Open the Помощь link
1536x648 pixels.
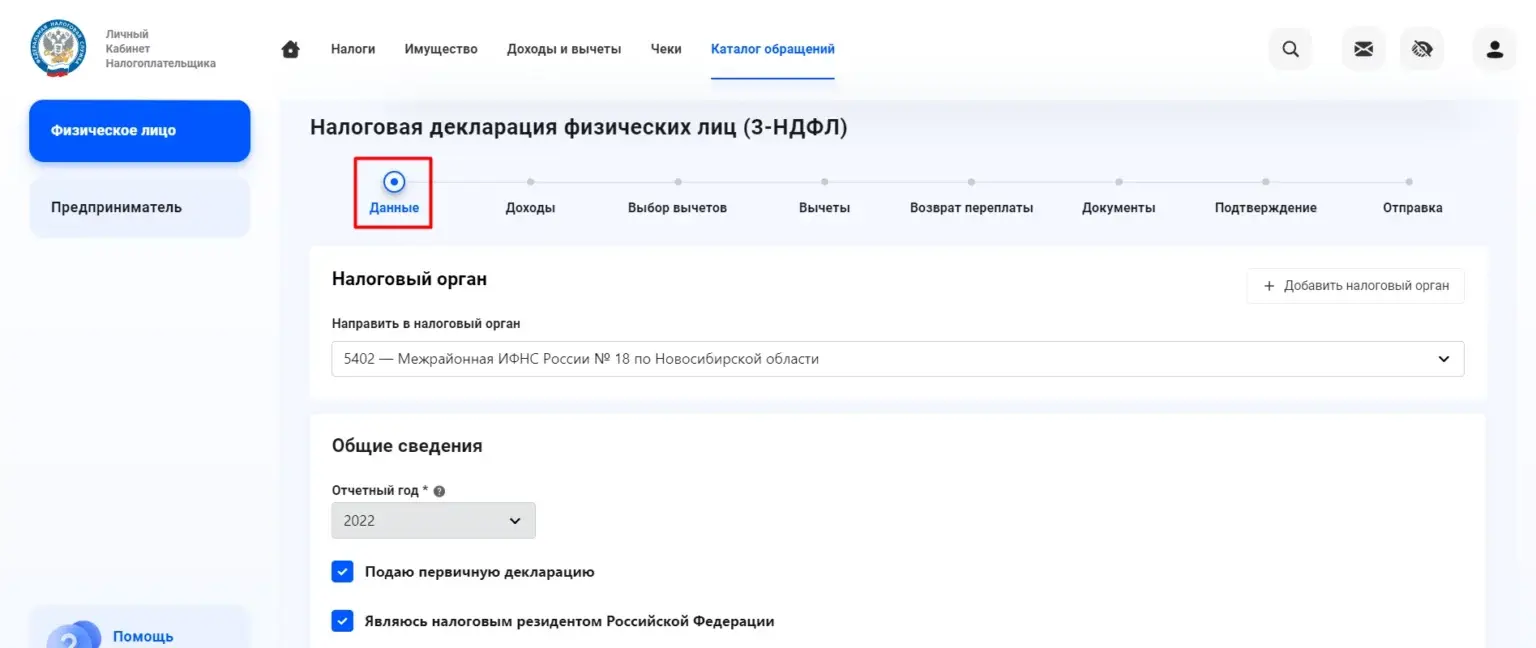pyautogui.click(x=143, y=636)
